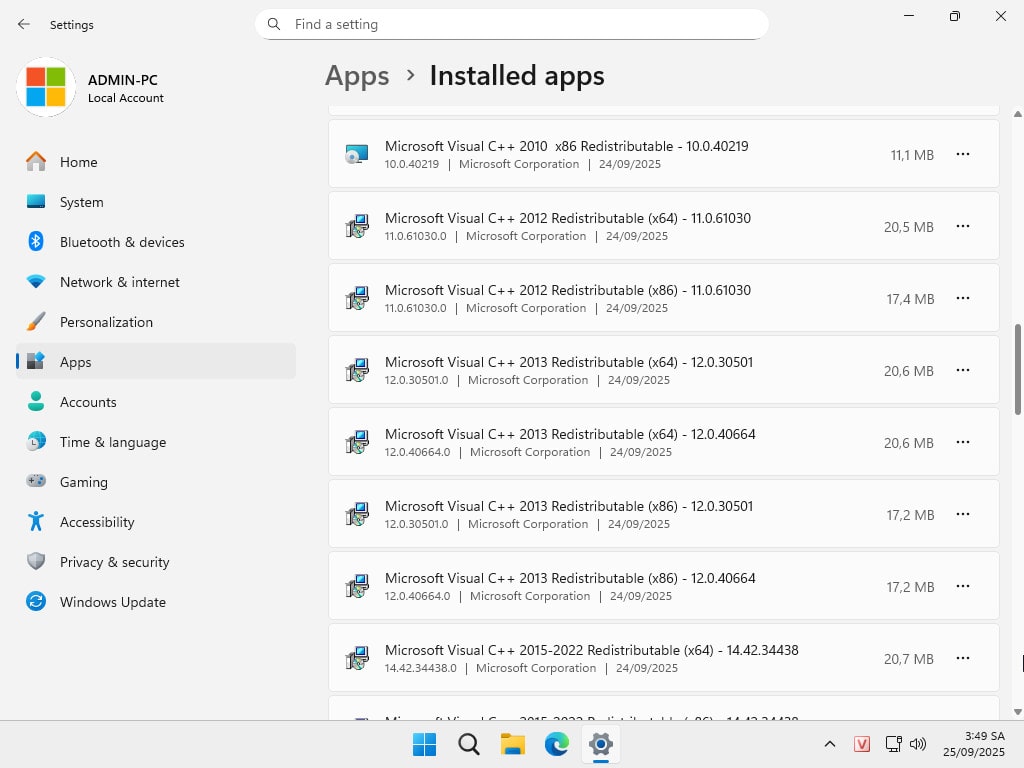This screenshot has height=768, width=1024.
Task: Navigate to the Home settings page
Action: [x=78, y=162]
